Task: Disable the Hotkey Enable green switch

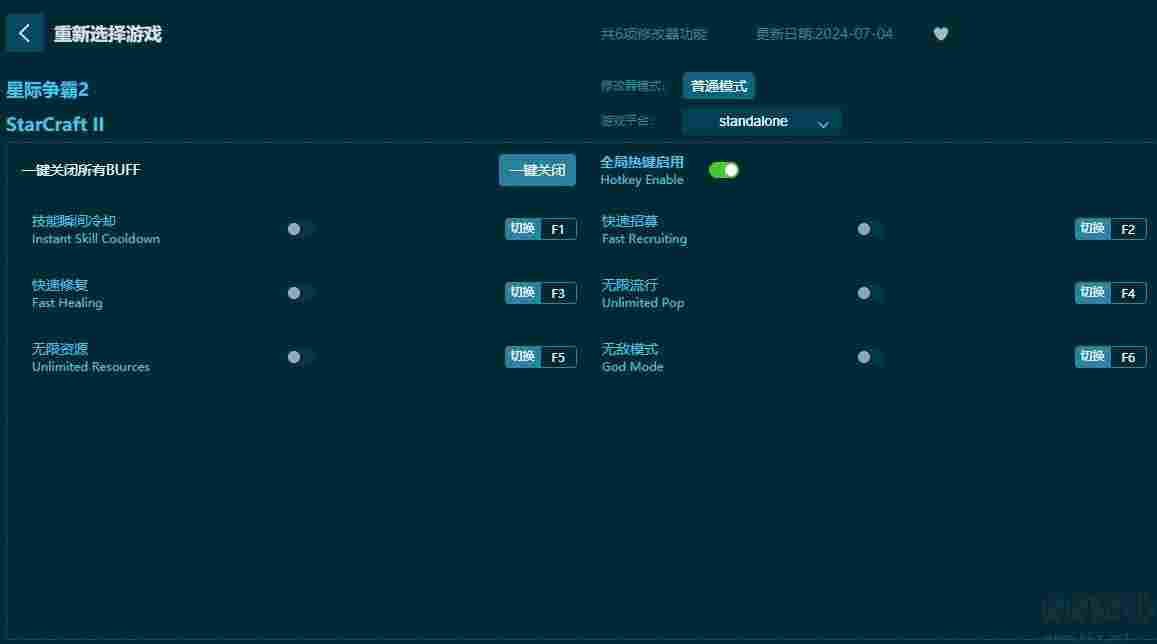Action: pos(723,170)
